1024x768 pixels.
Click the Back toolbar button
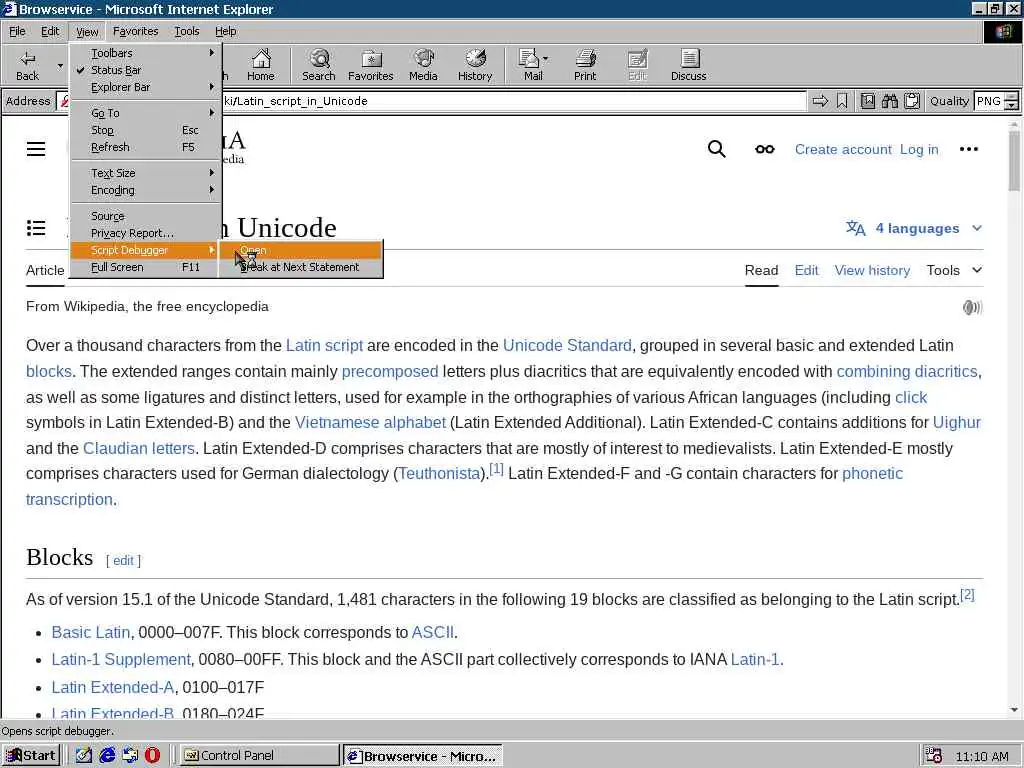27,65
